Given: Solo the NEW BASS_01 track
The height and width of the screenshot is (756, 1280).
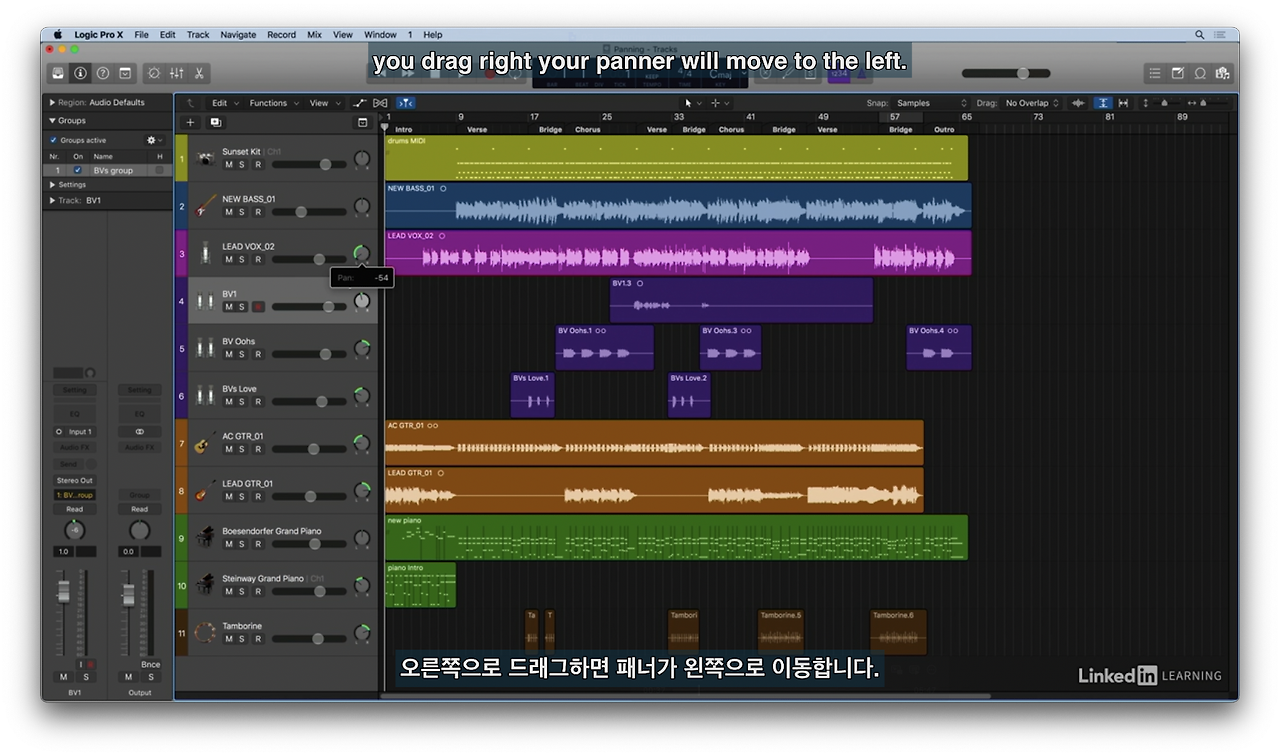Looking at the screenshot, I should [x=242, y=212].
